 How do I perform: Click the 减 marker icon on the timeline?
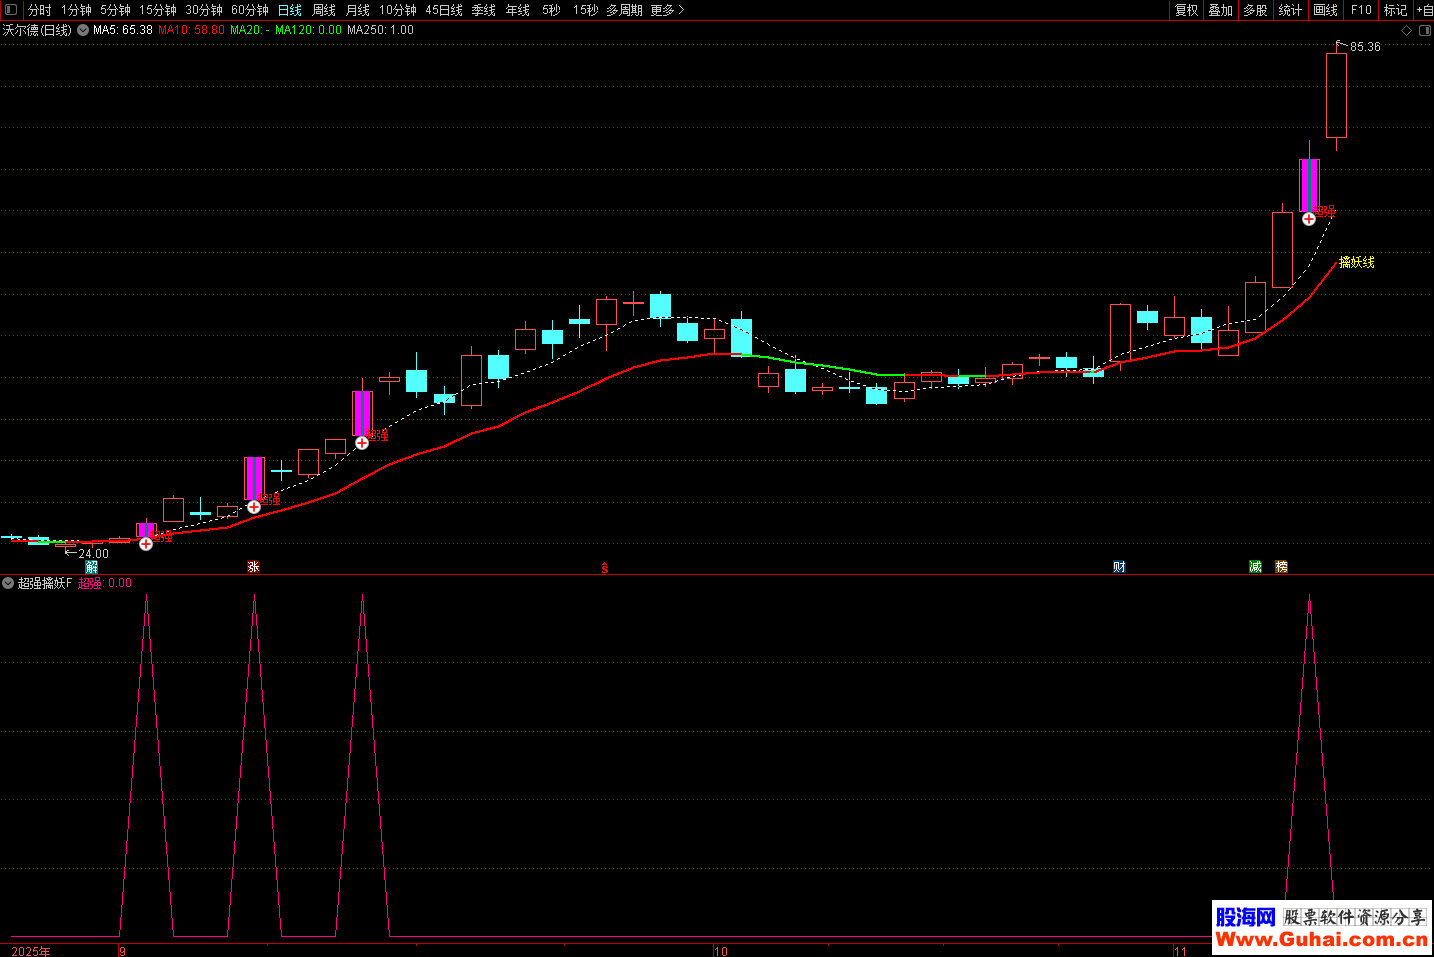1255,567
